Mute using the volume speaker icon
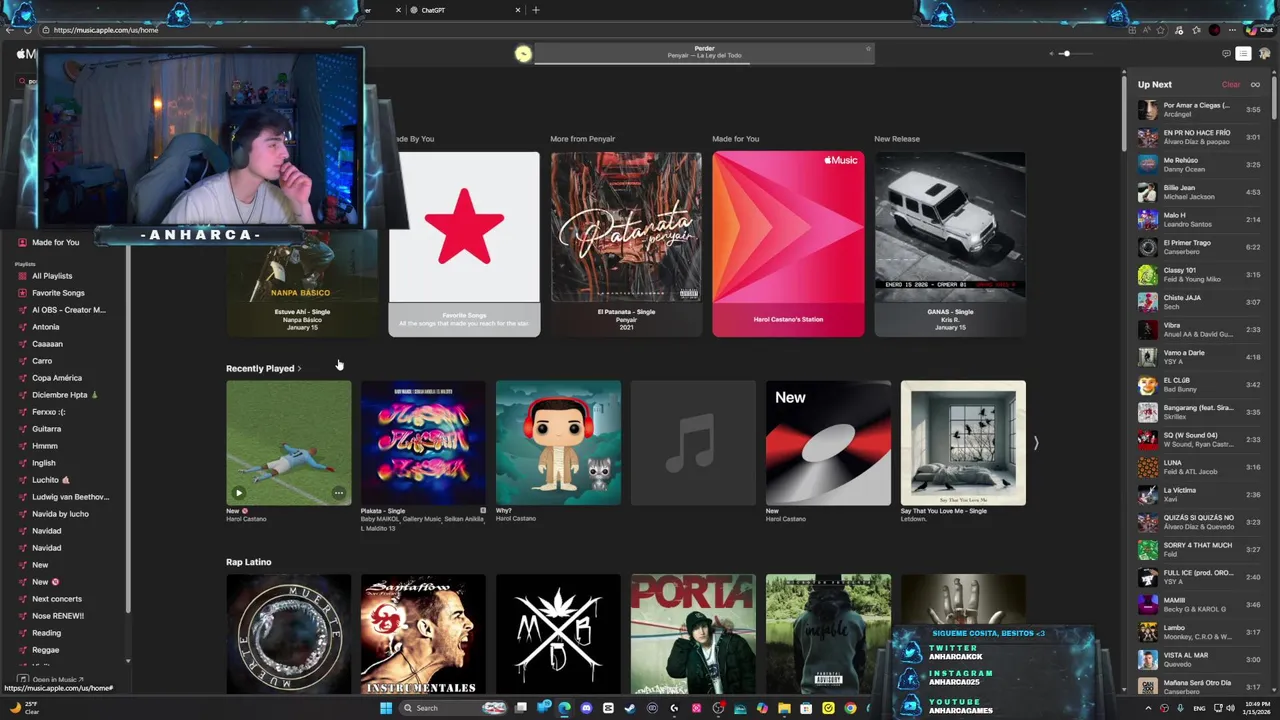 point(1051,54)
